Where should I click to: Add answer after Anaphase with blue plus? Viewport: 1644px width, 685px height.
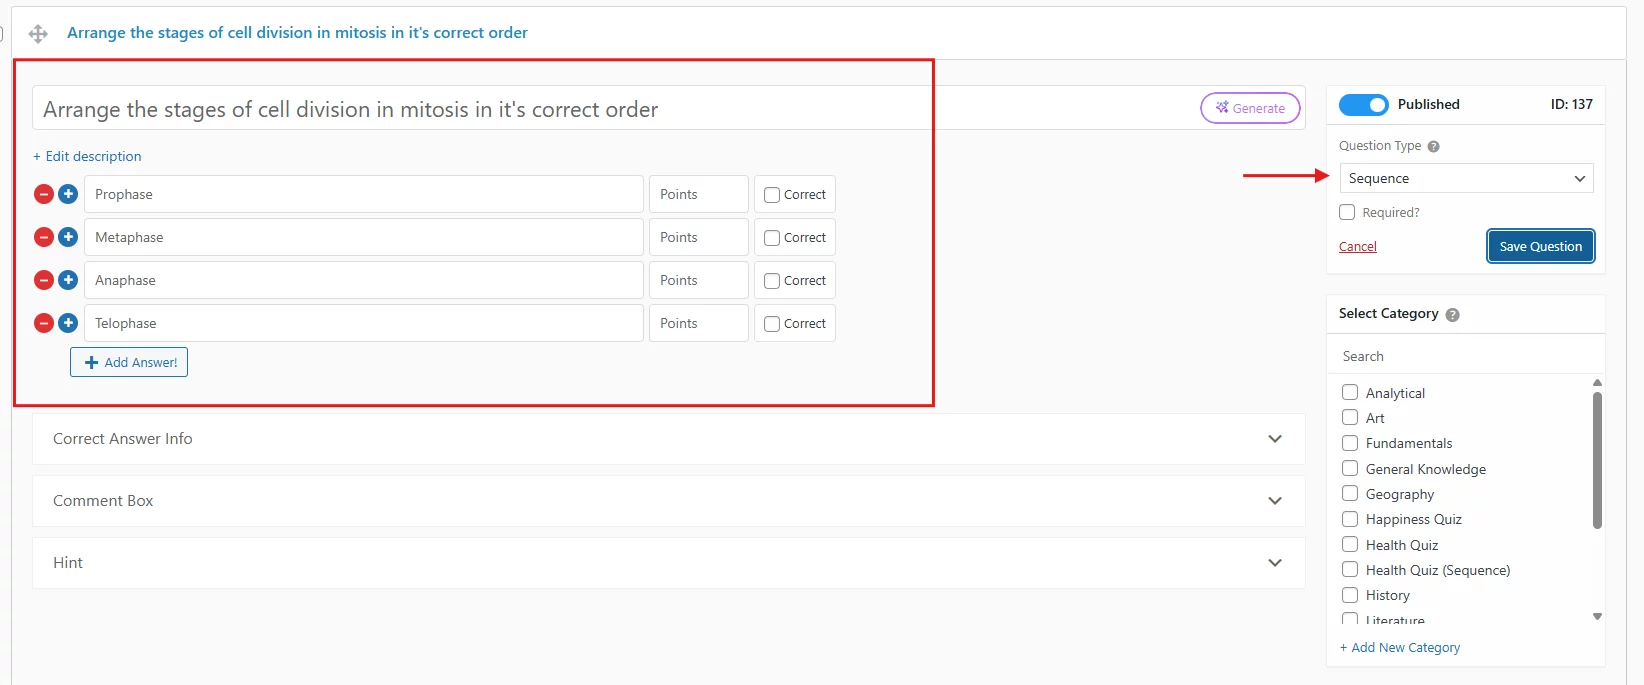[68, 280]
